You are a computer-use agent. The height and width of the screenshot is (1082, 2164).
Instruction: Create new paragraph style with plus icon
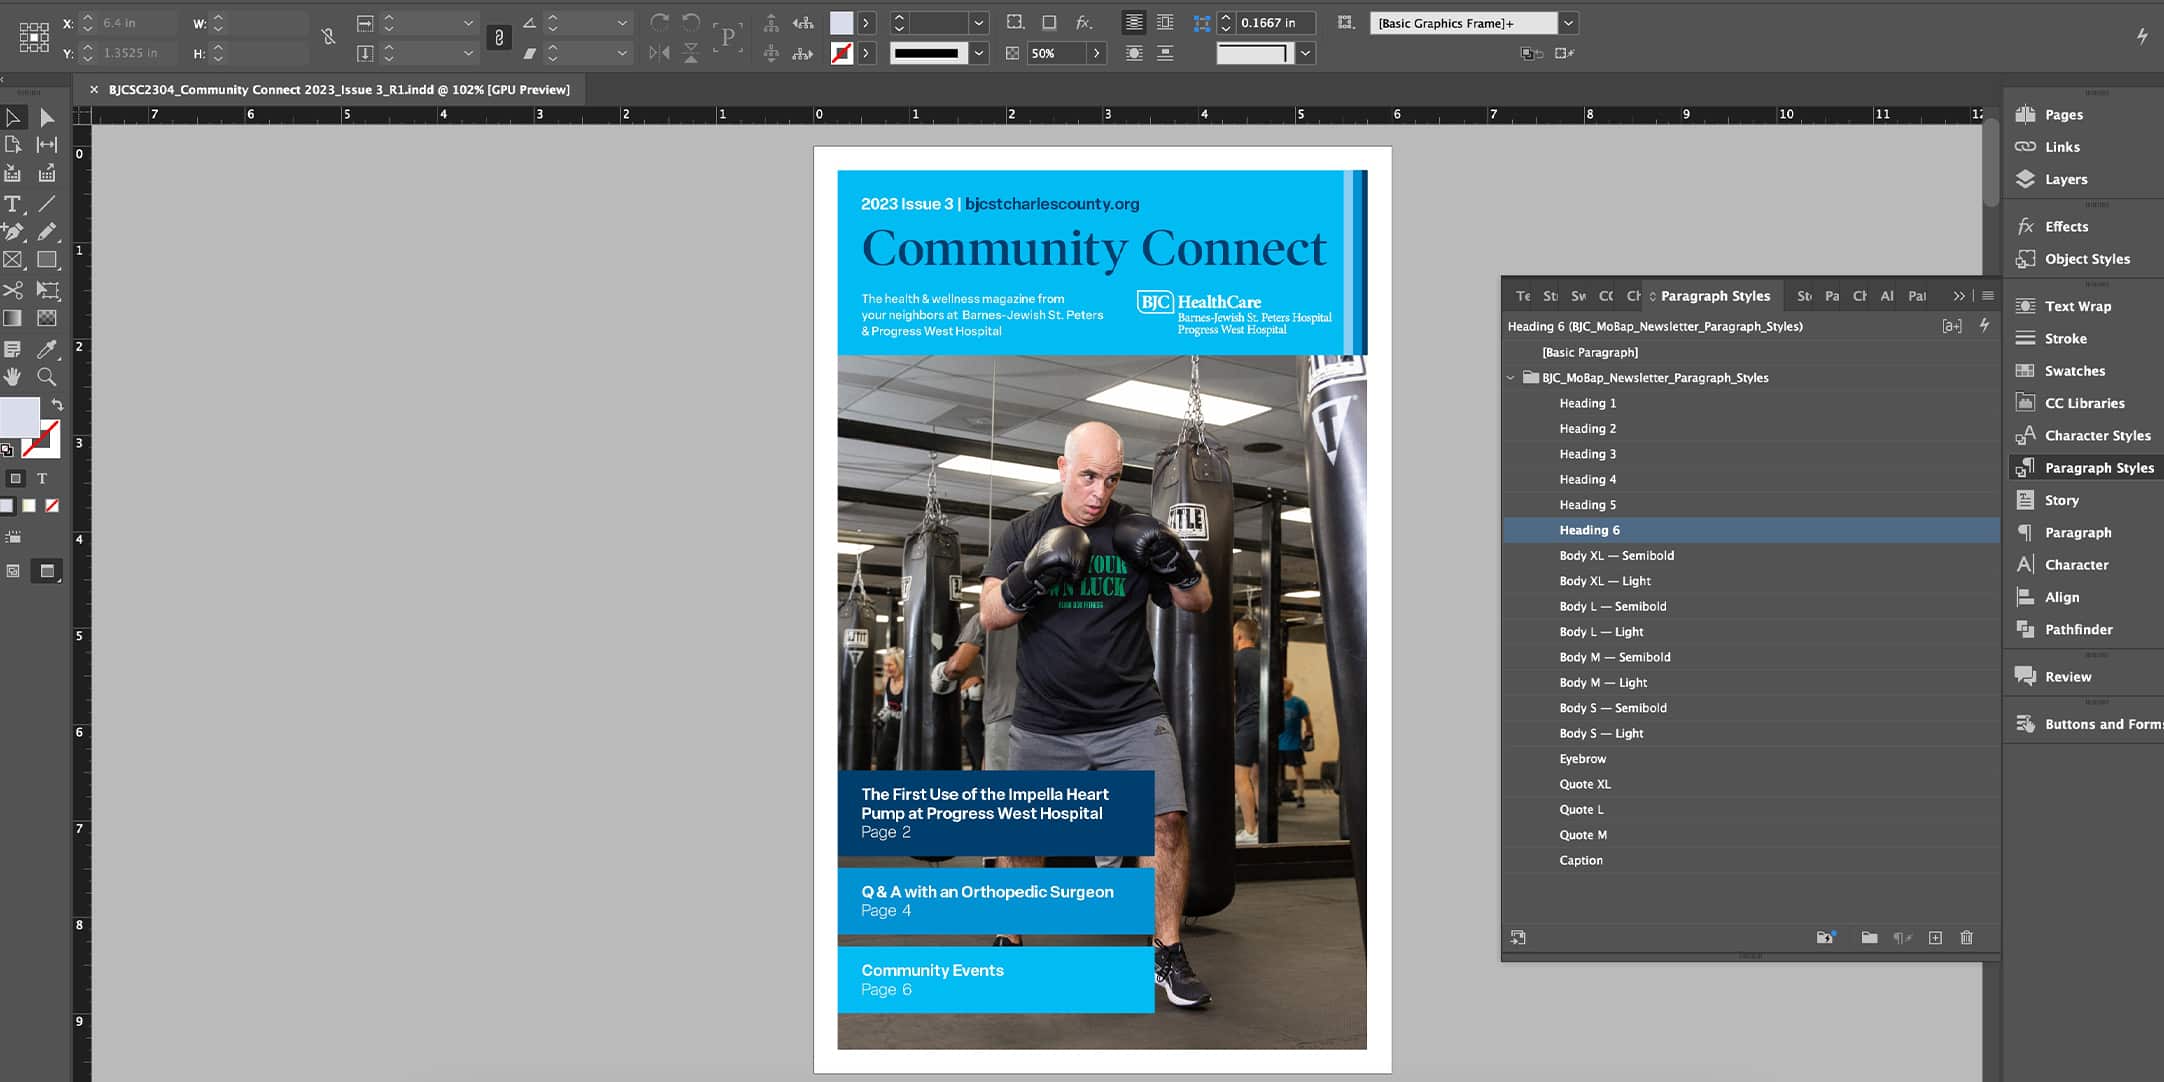tap(1935, 938)
